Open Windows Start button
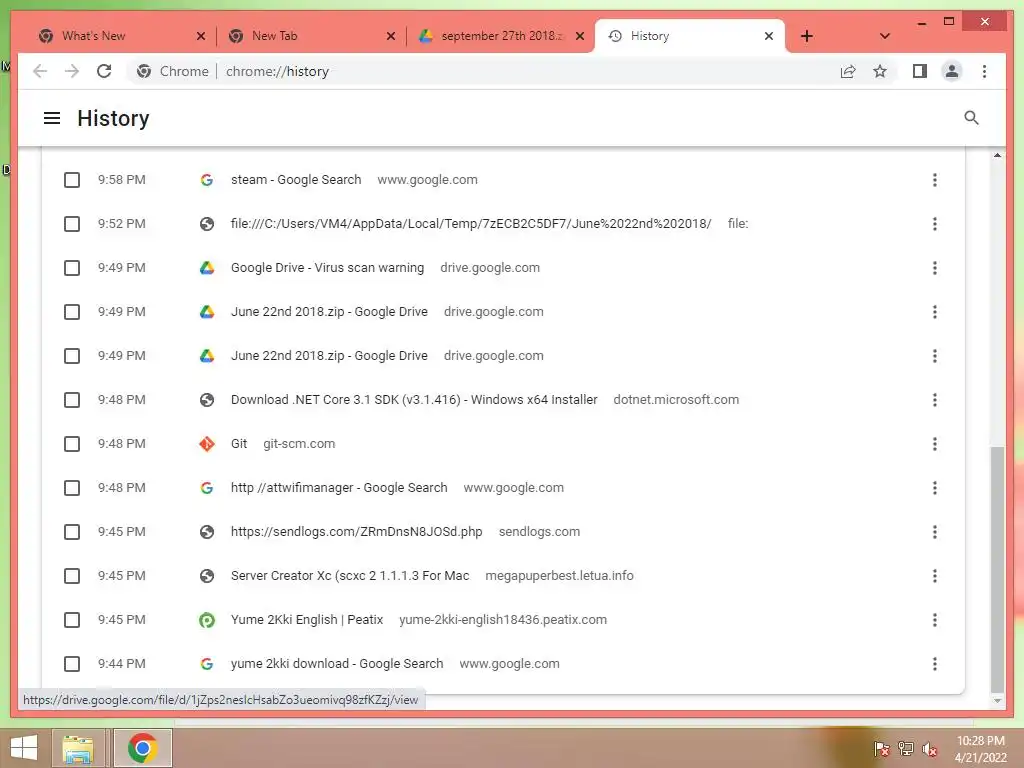 tap(24, 748)
